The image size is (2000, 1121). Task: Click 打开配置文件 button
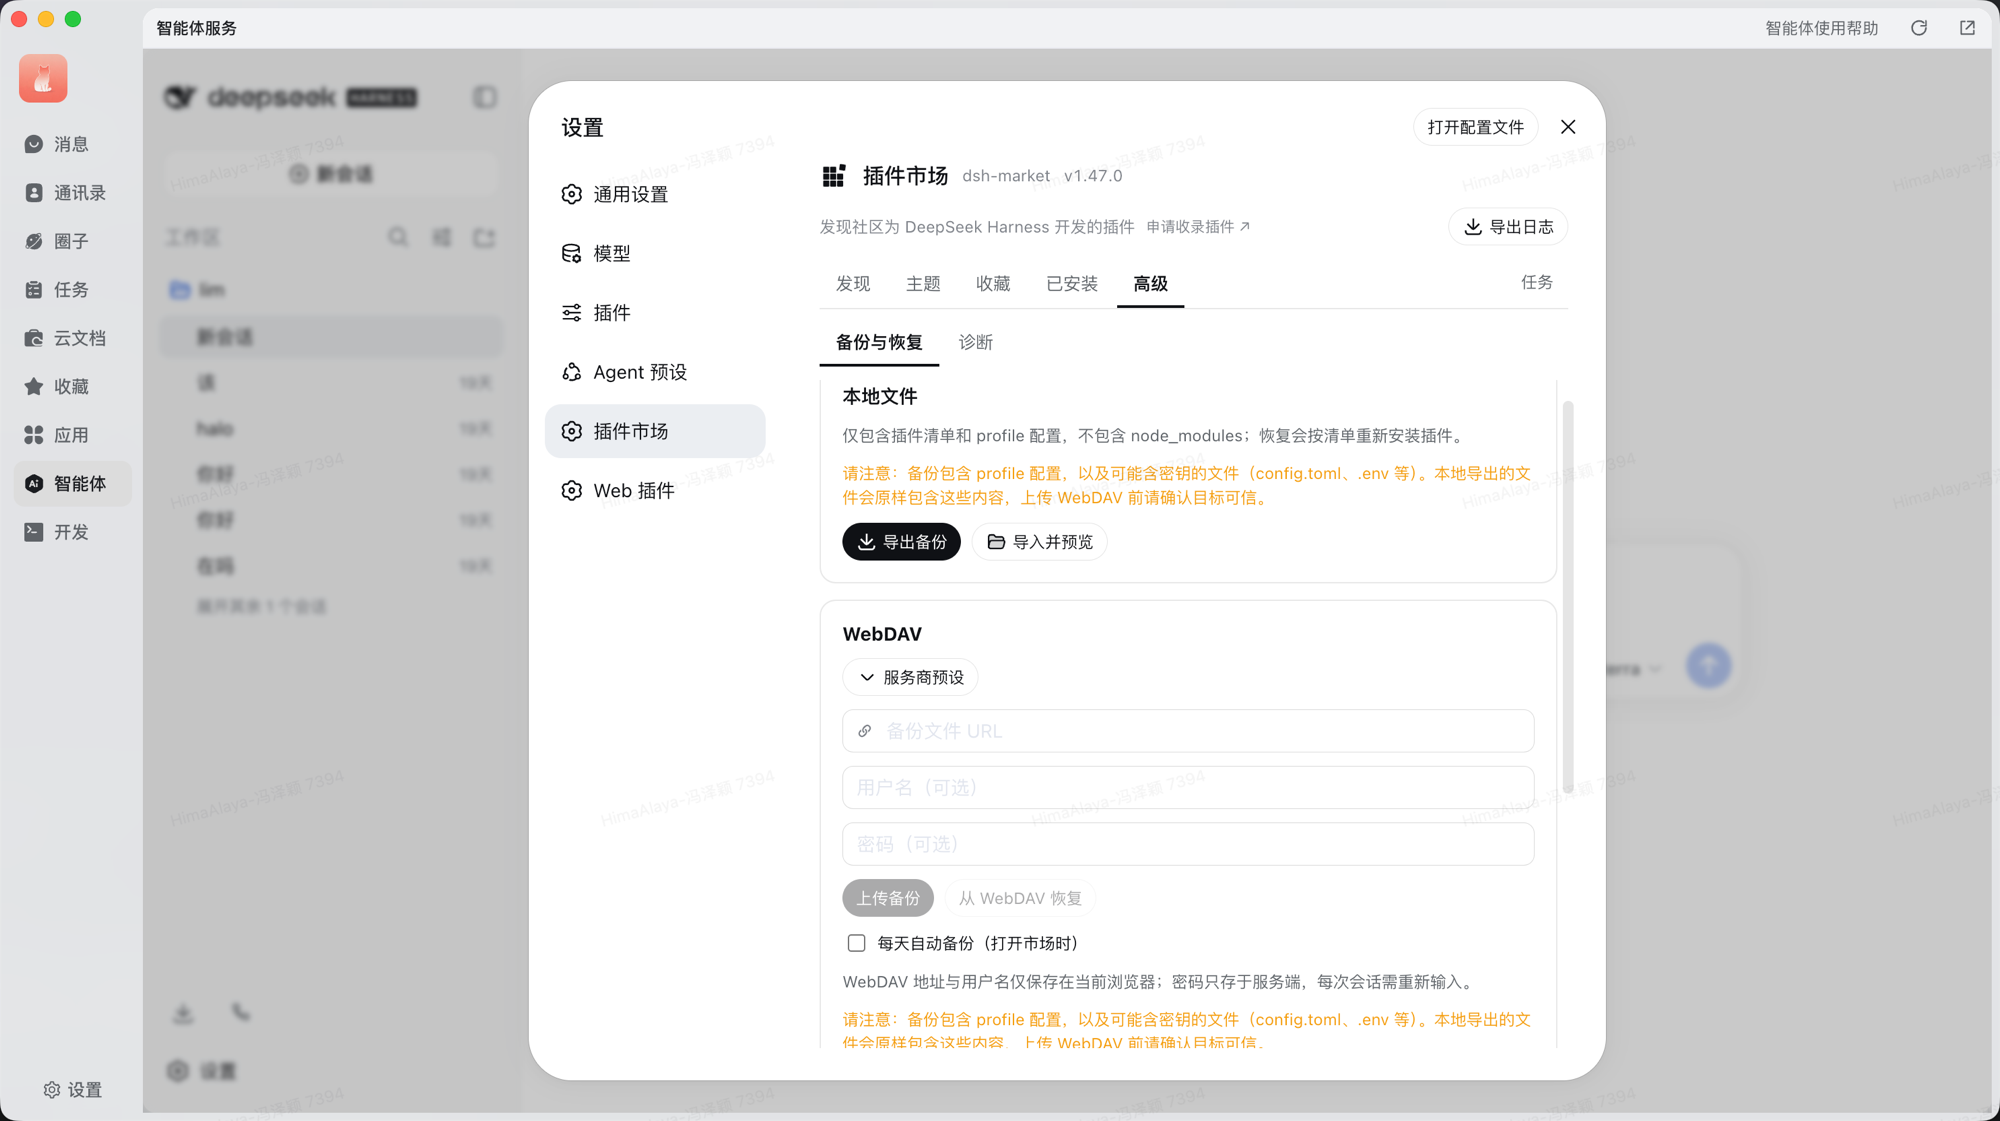(1475, 127)
